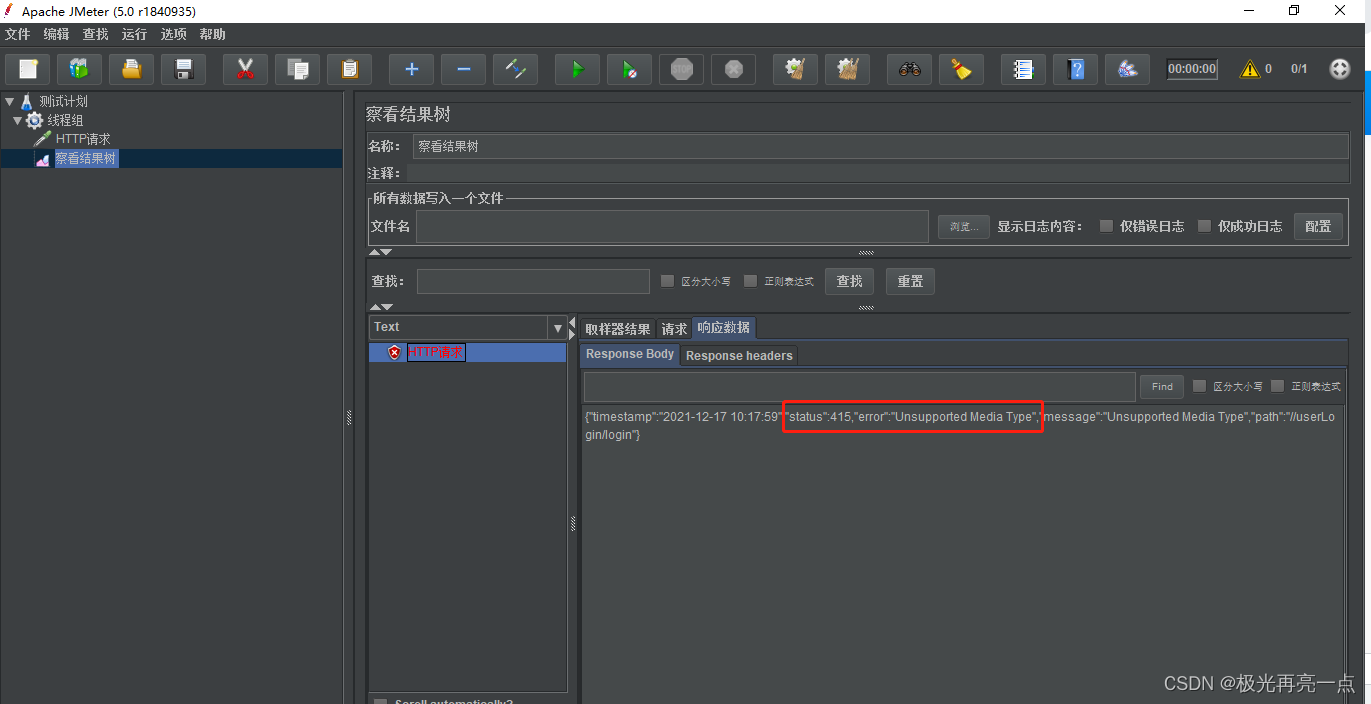Image resolution: width=1371 pixels, height=704 pixels.
Task: Copy the selected element via the toolbar
Action: click(297, 69)
